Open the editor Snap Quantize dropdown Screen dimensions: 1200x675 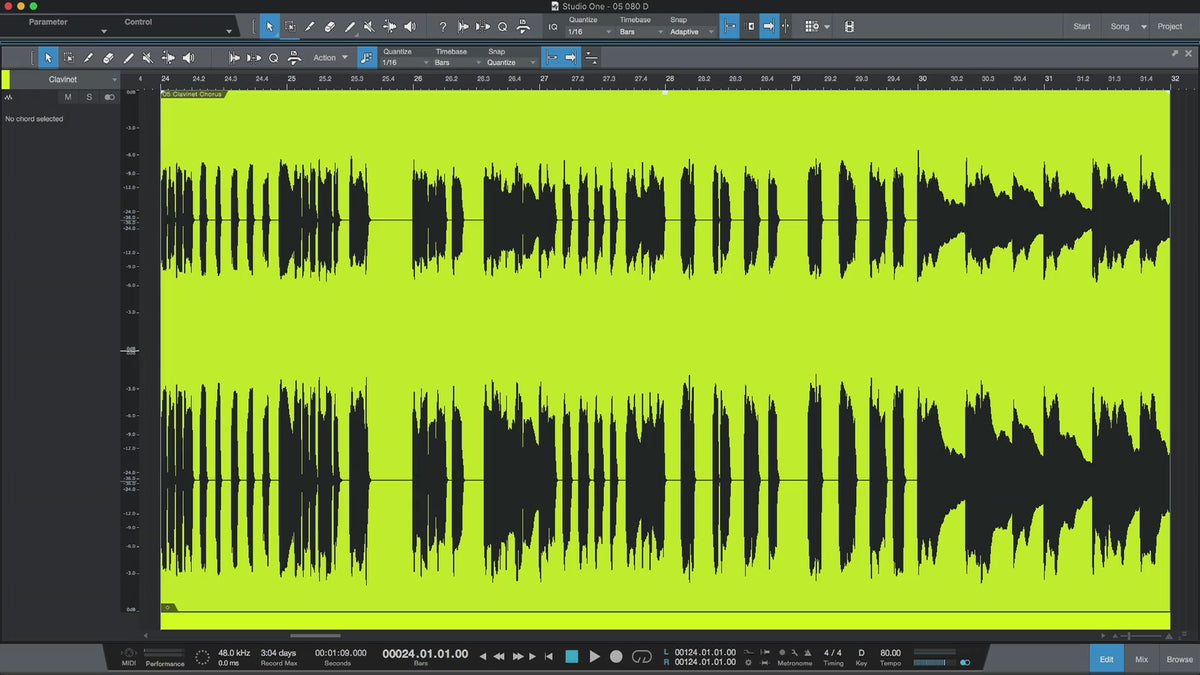pyautogui.click(x=510, y=63)
